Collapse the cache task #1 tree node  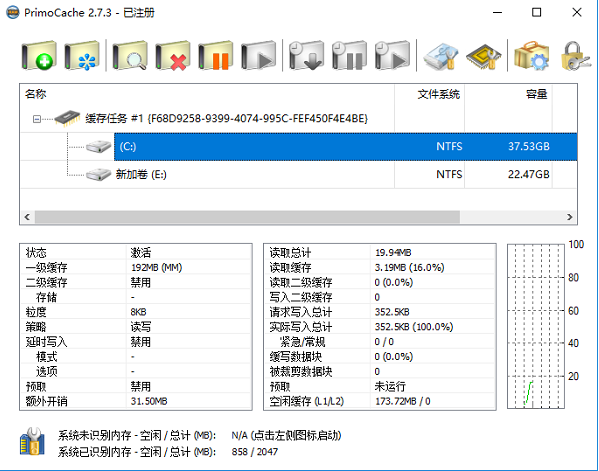click(37, 119)
